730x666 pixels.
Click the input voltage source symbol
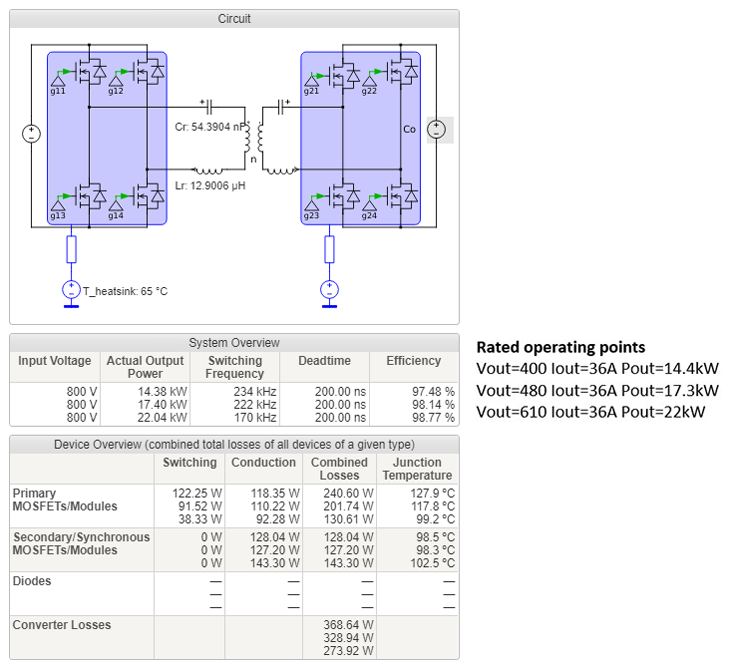click(30, 134)
